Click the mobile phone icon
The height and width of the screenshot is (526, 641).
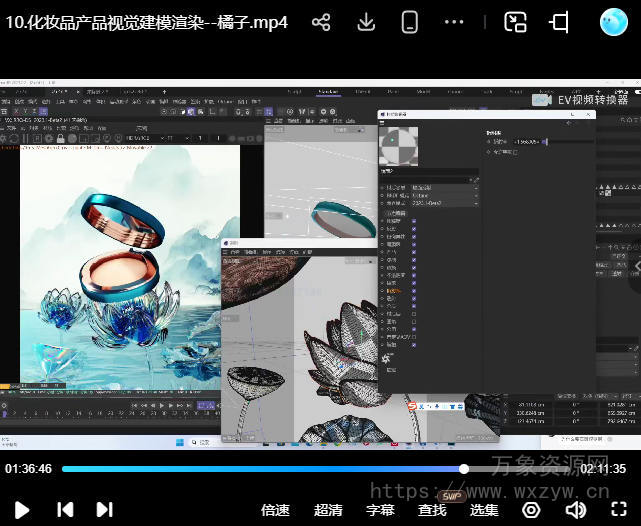410,22
